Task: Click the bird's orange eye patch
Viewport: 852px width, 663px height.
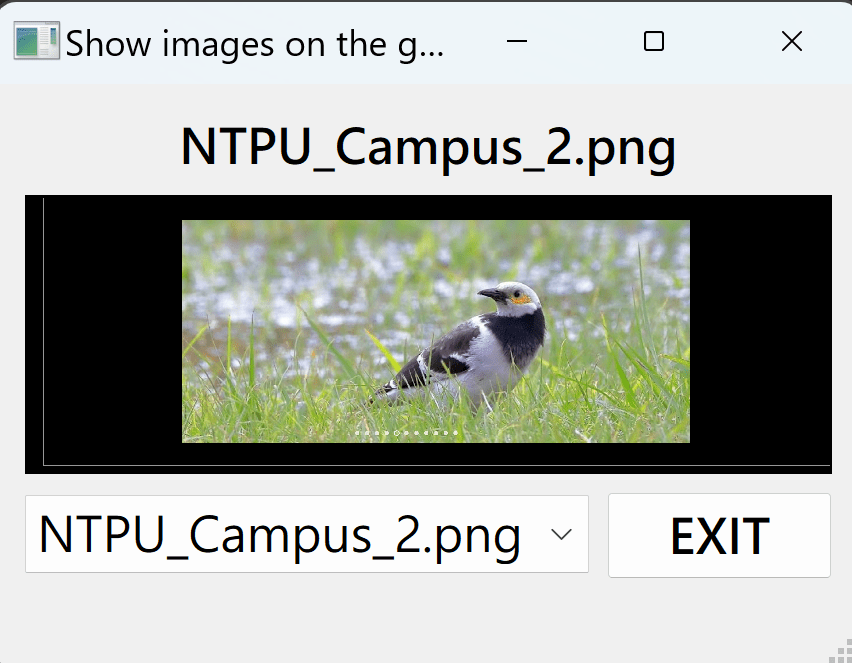Action: coord(521,299)
